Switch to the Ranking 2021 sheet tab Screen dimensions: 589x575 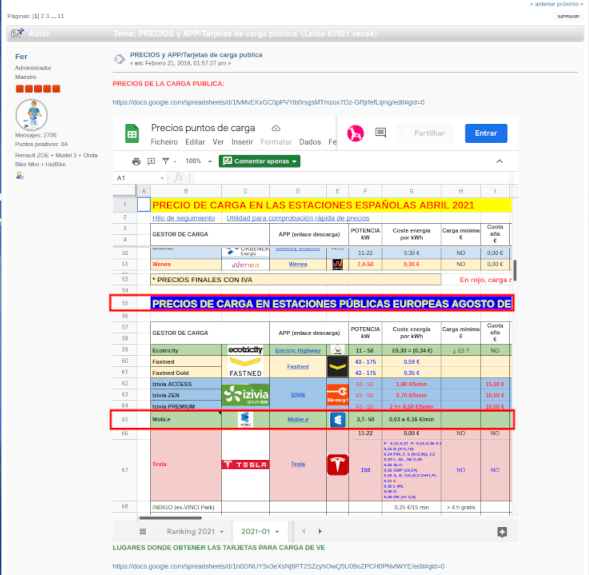coord(191,531)
